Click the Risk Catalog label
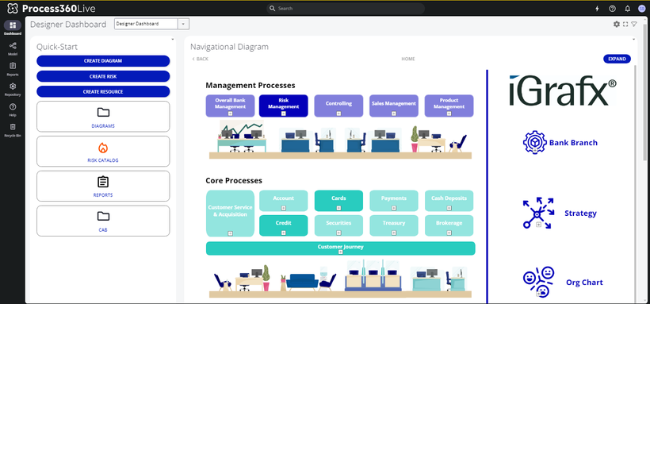Image resolution: width=650 pixels, height=450 pixels. (x=103, y=160)
